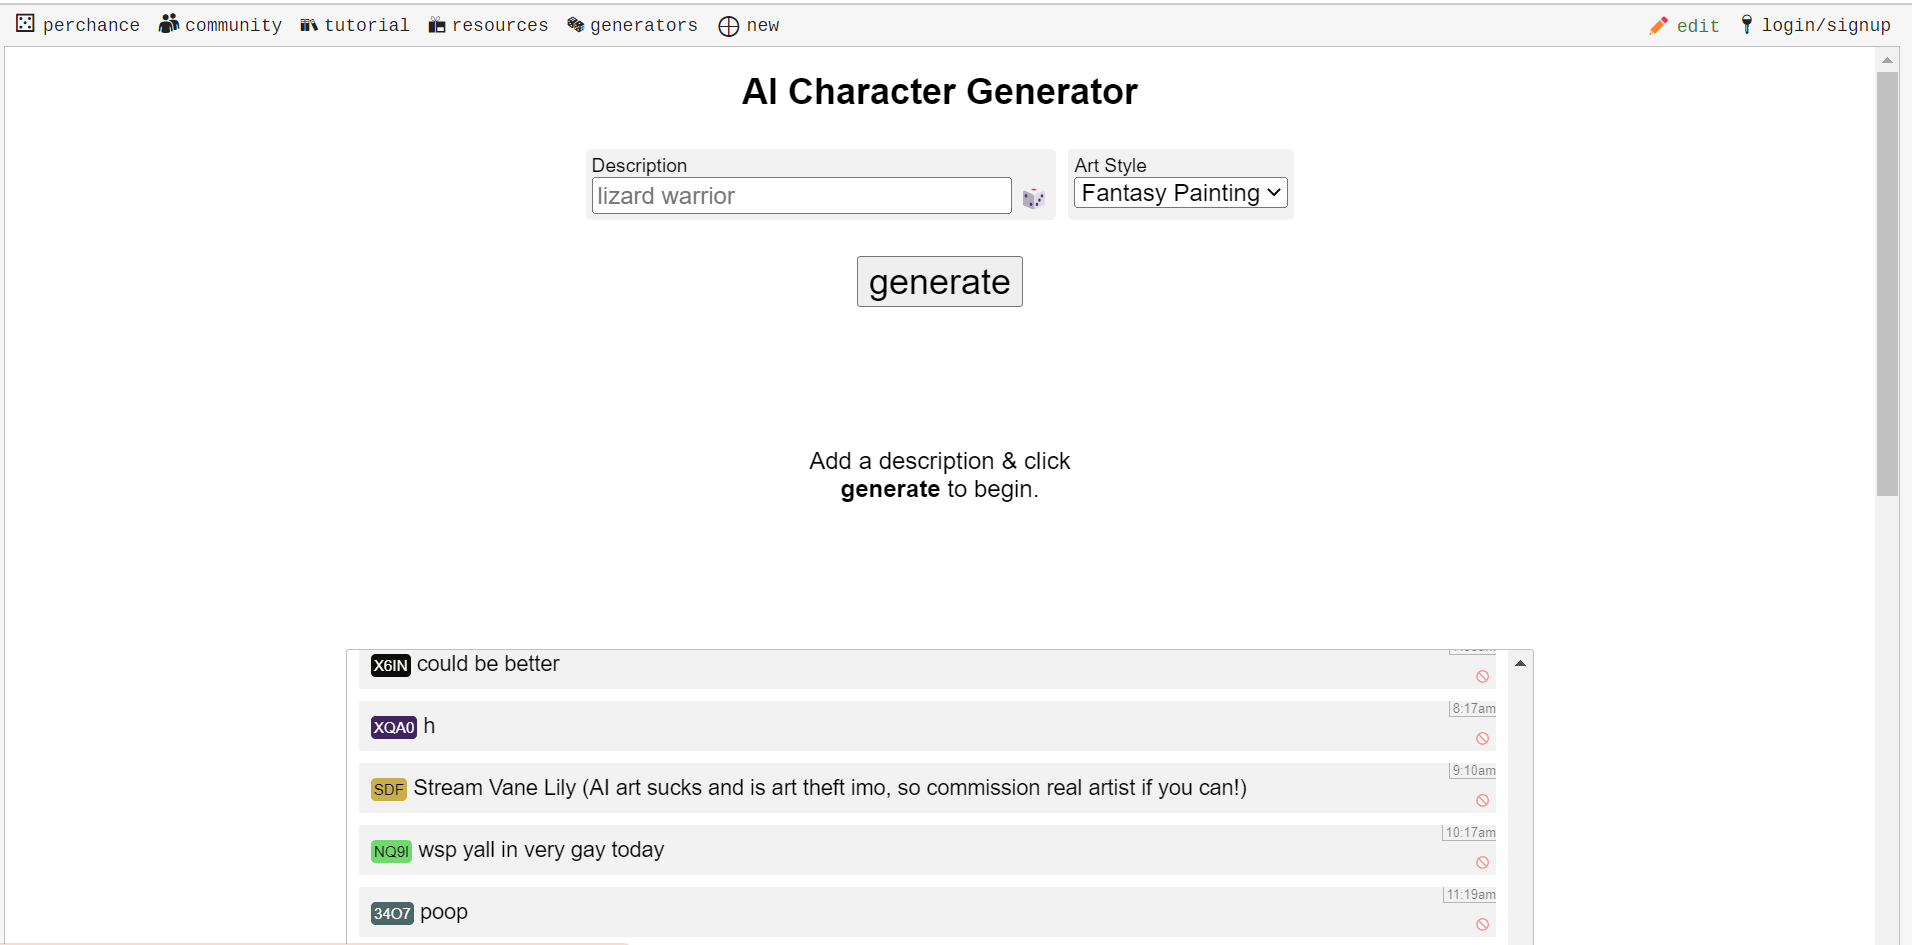1912x945 pixels.
Task: Block the 'wsp yall in very gay today' message
Action: (x=1482, y=862)
